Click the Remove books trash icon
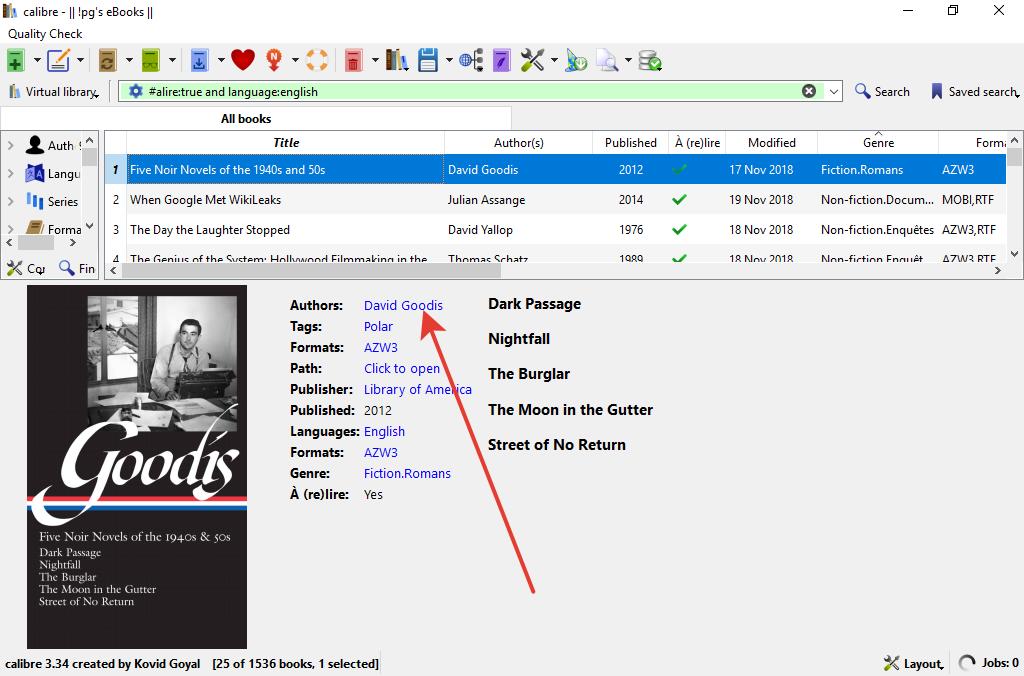The width and height of the screenshot is (1024, 676). point(353,61)
